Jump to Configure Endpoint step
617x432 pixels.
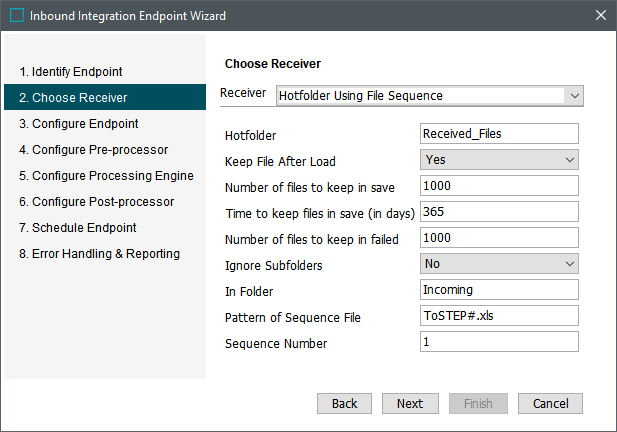pos(78,124)
